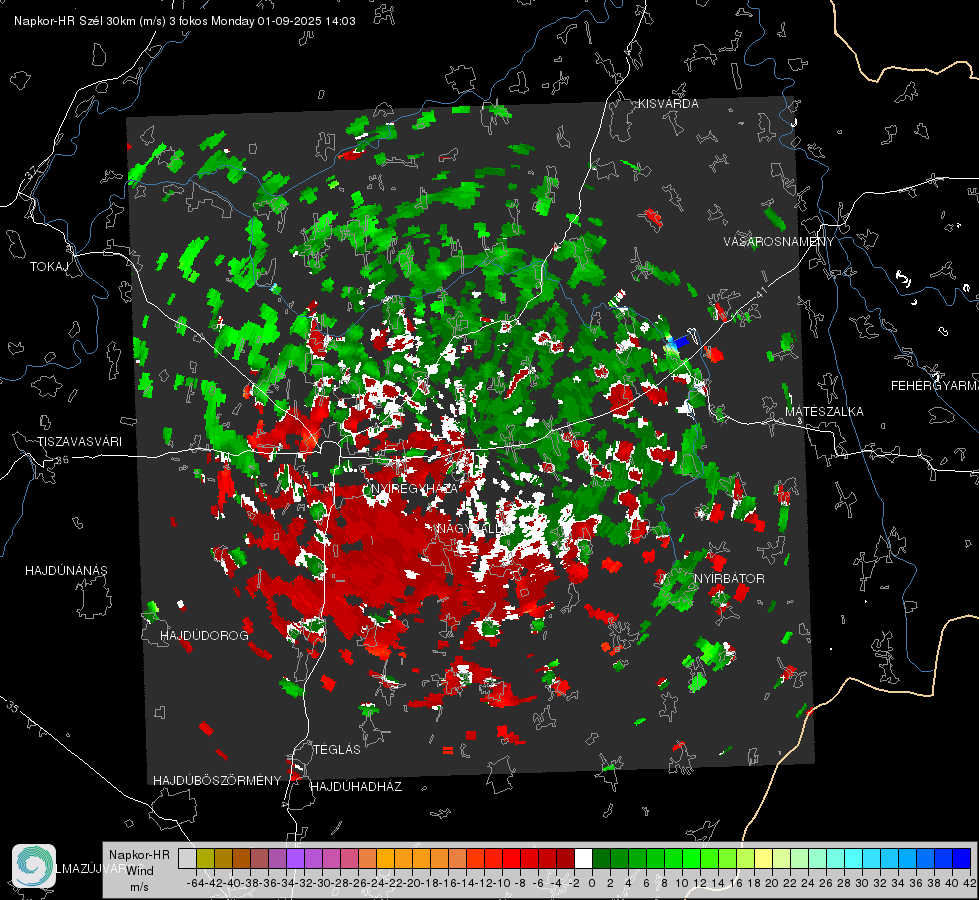979x900 pixels.
Task: Click the radar title text with date 01-09-2025 14:03
Action: [x=185, y=21]
